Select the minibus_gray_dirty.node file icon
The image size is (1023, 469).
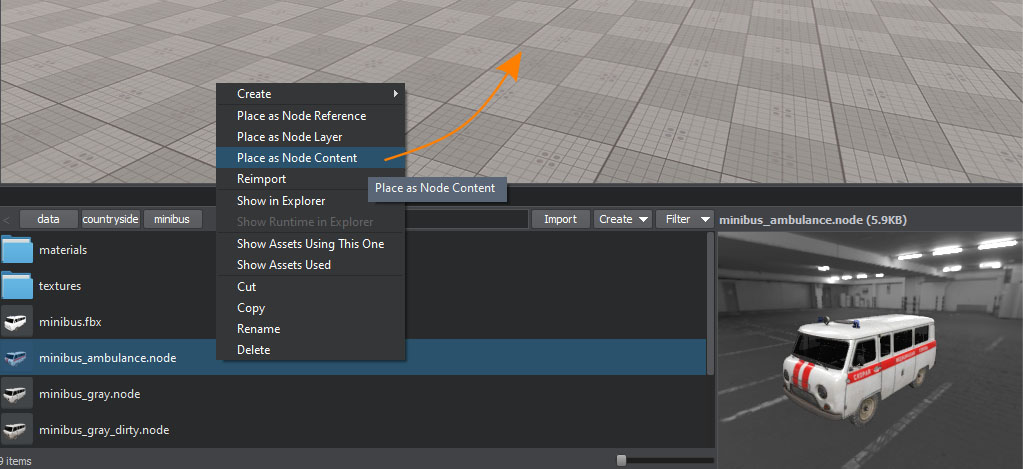click(x=17, y=430)
